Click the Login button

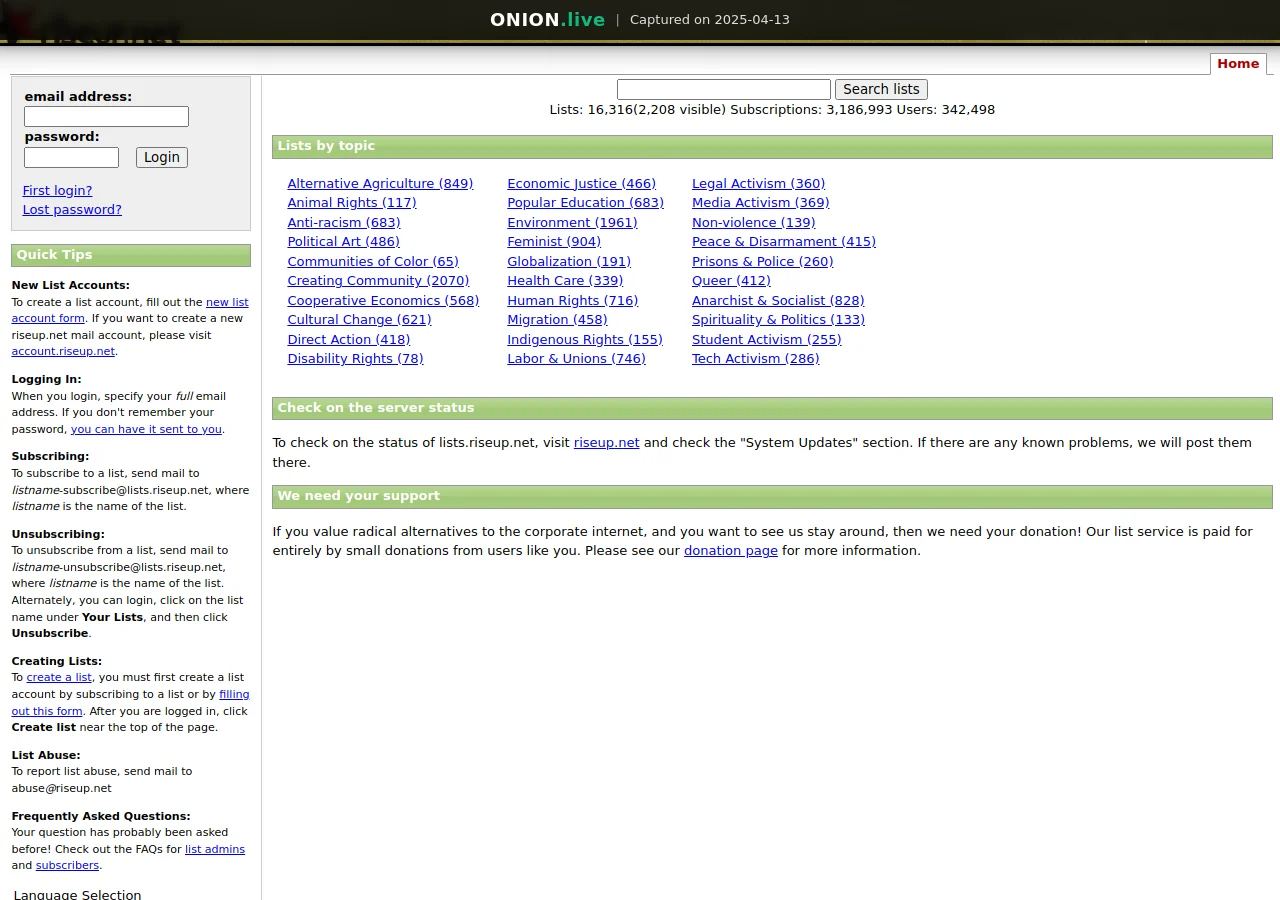(162, 157)
